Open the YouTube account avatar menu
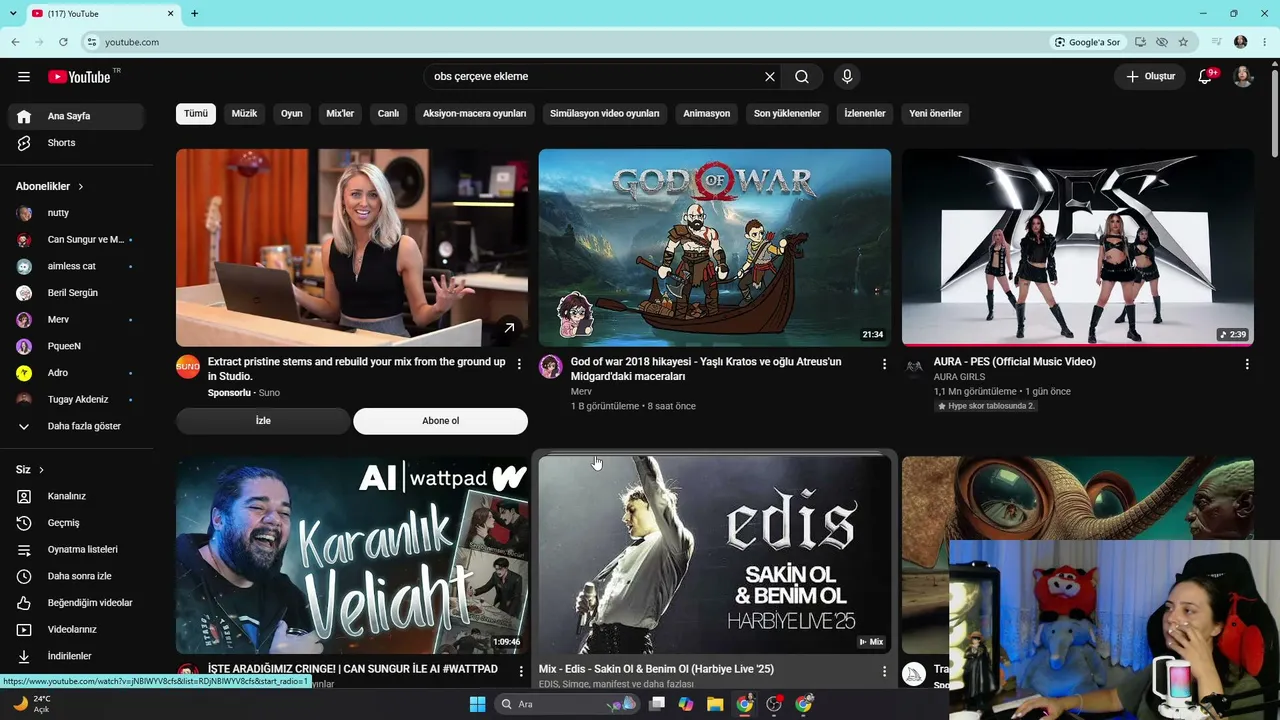Screen dimensions: 1280x720 [1243, 77]
